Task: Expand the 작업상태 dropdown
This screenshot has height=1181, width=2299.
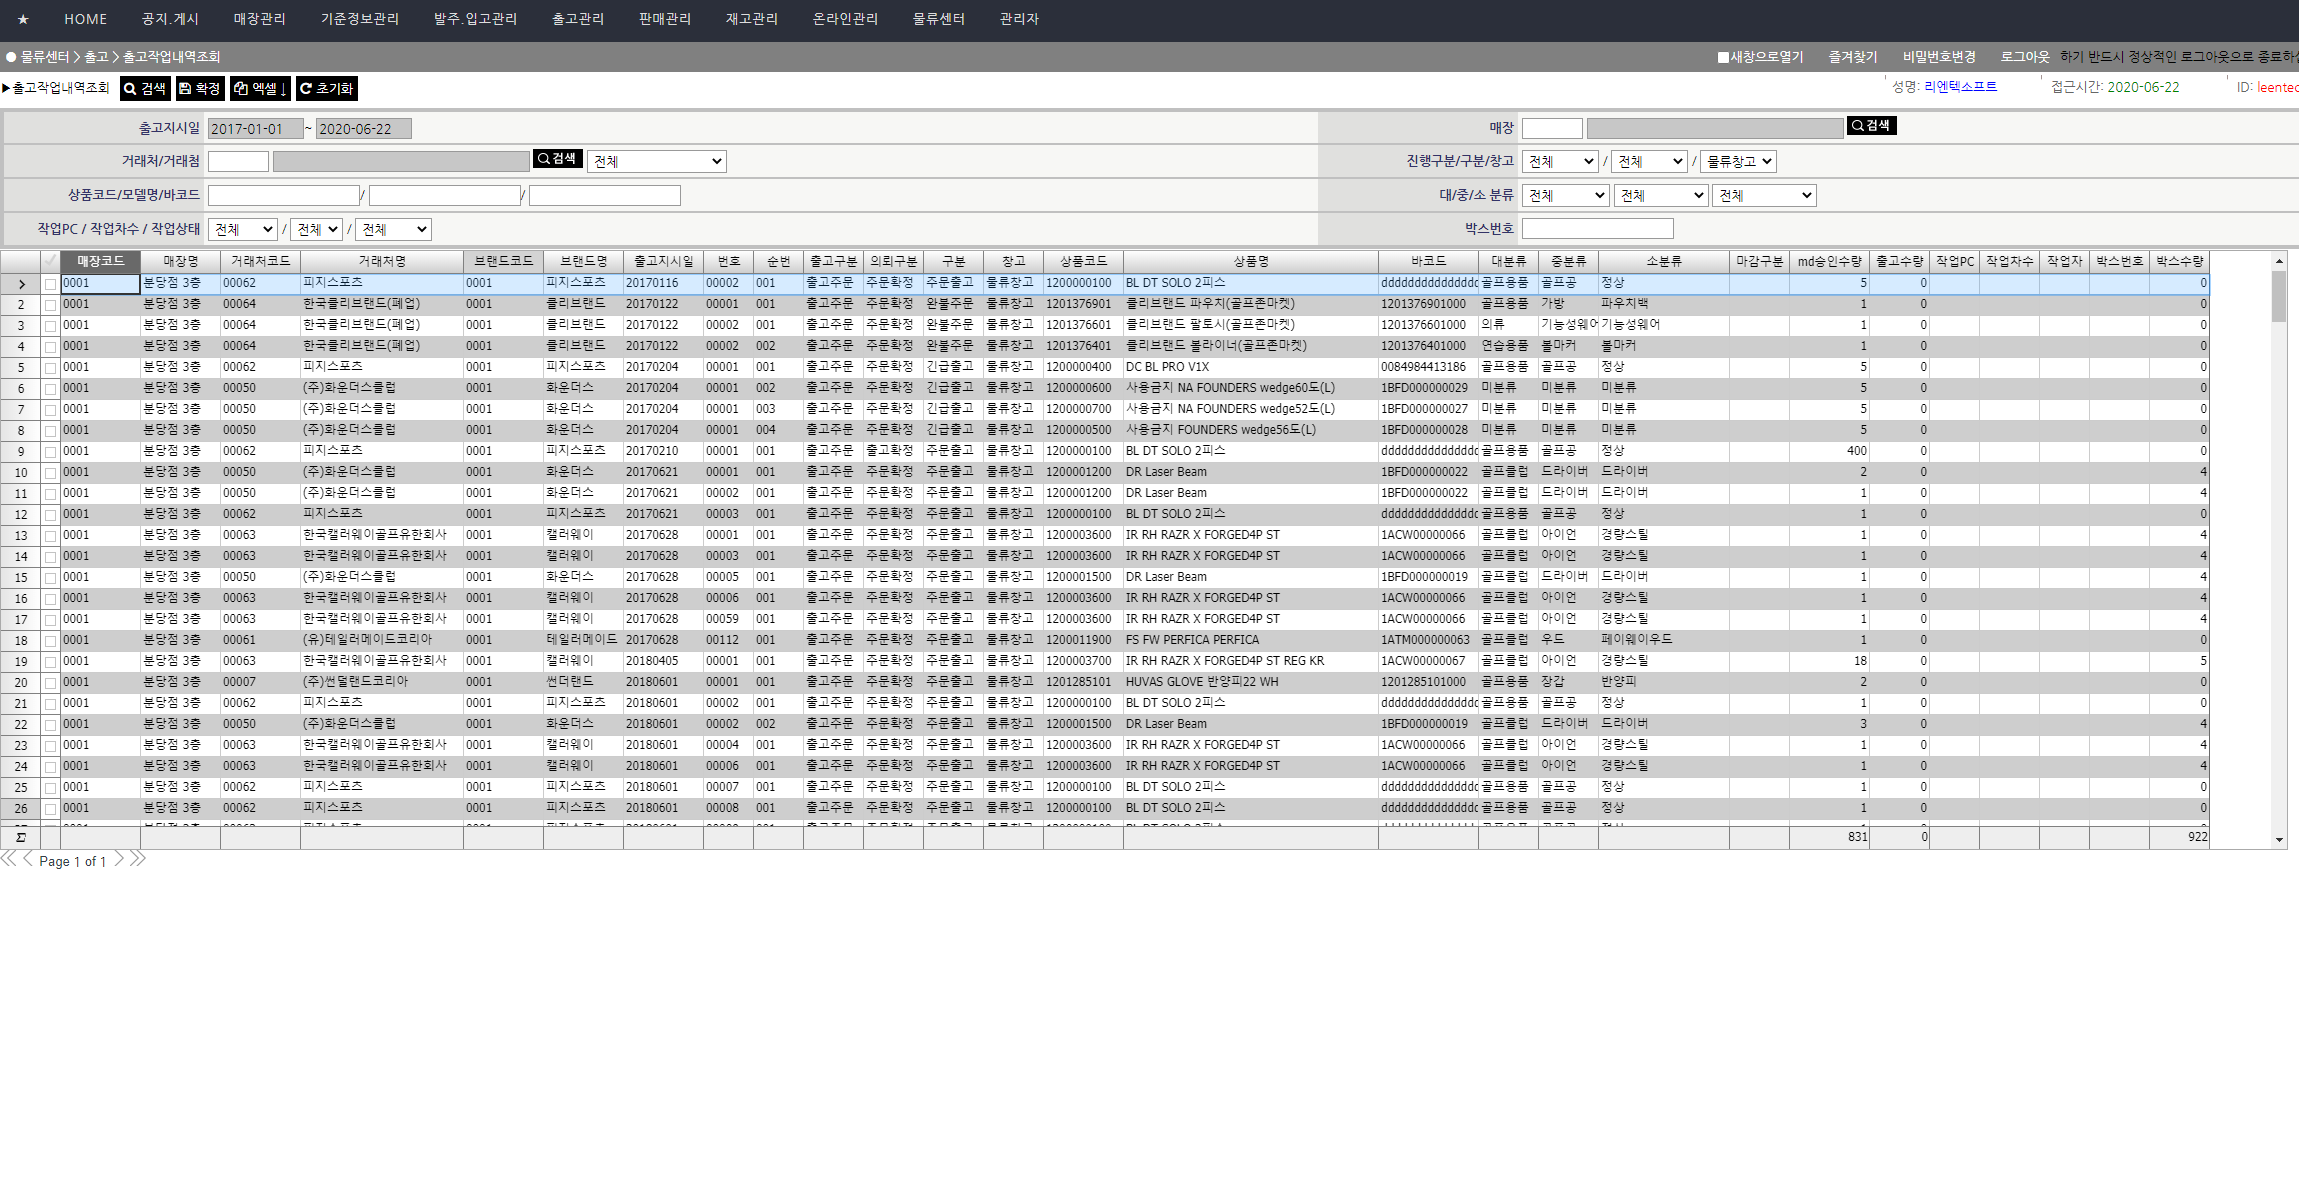Action: pyautogui.click(x=394, y=229)
